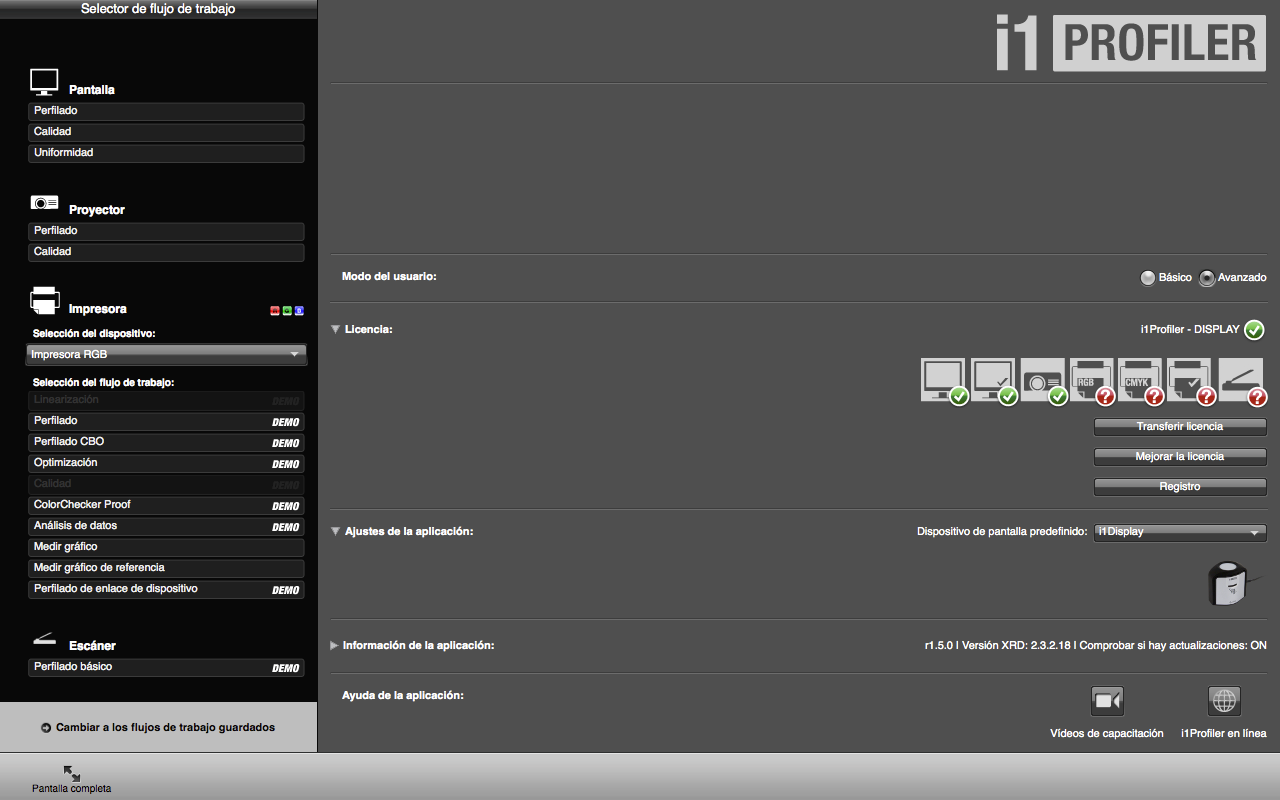Select Básico user mode
The width and height of the screenshot is (1280, 800).
pos(1148,278)
